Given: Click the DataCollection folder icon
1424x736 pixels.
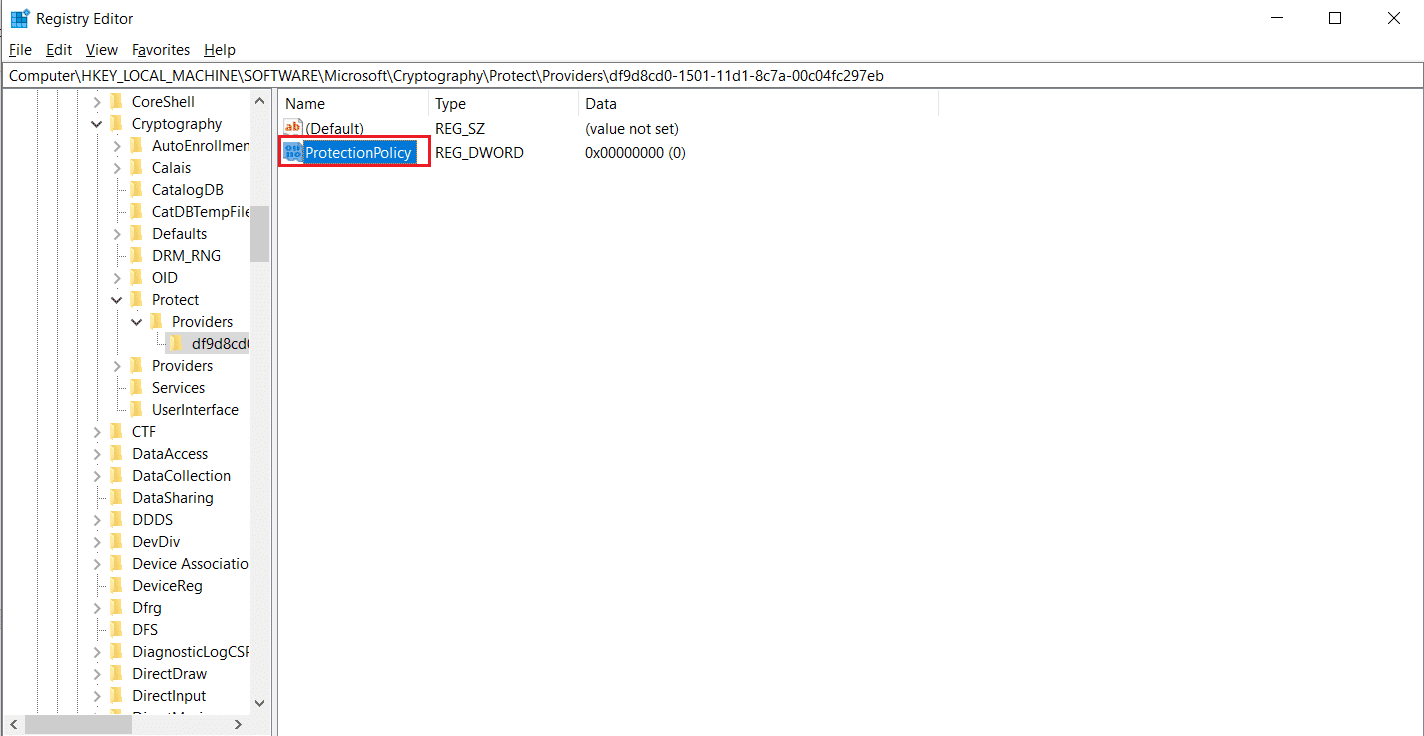Looking at the screenshot, I should 116,476.
